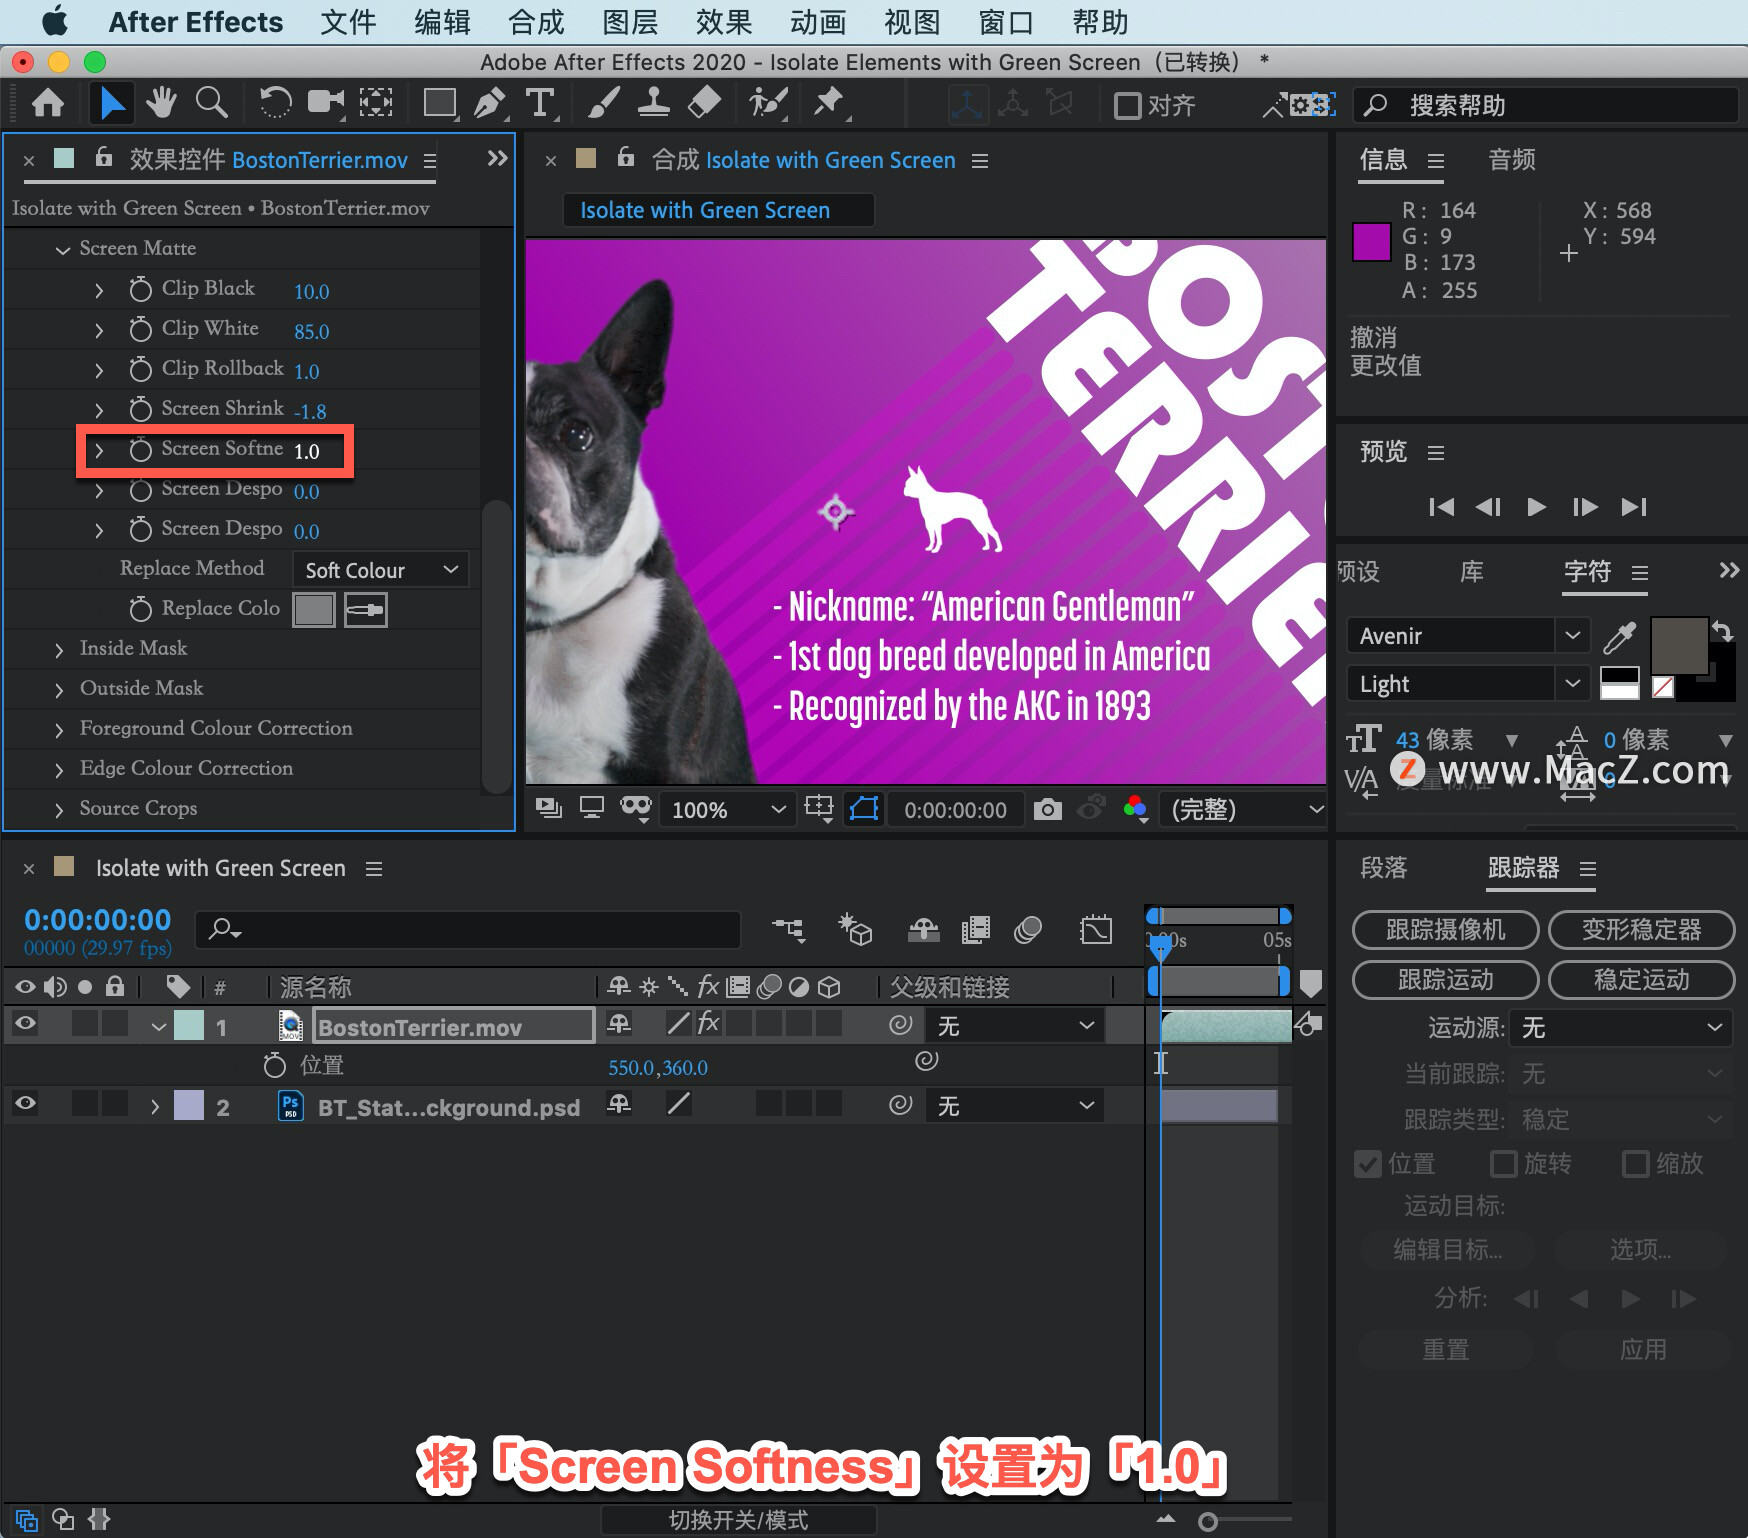Select the Zoom magnifier tool
Viewport: 1748px width, 1538px height.
[x=211, y=103]
